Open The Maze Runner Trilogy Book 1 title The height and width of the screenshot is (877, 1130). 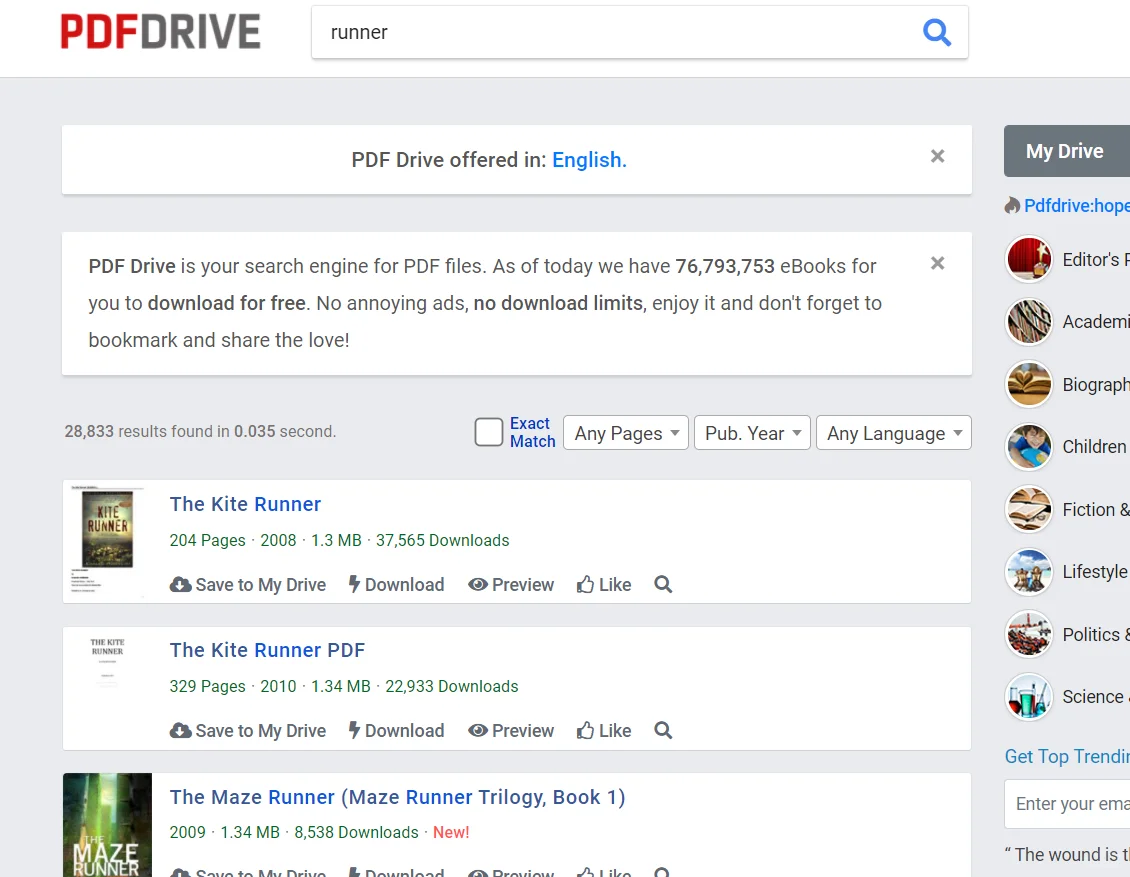pos(398,798)
